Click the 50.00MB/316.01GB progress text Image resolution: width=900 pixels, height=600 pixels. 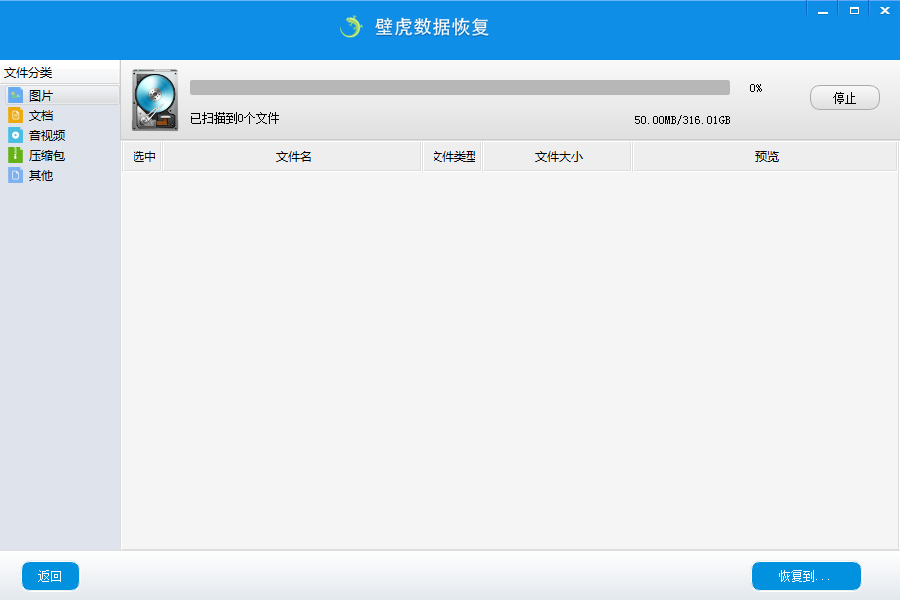682,120
